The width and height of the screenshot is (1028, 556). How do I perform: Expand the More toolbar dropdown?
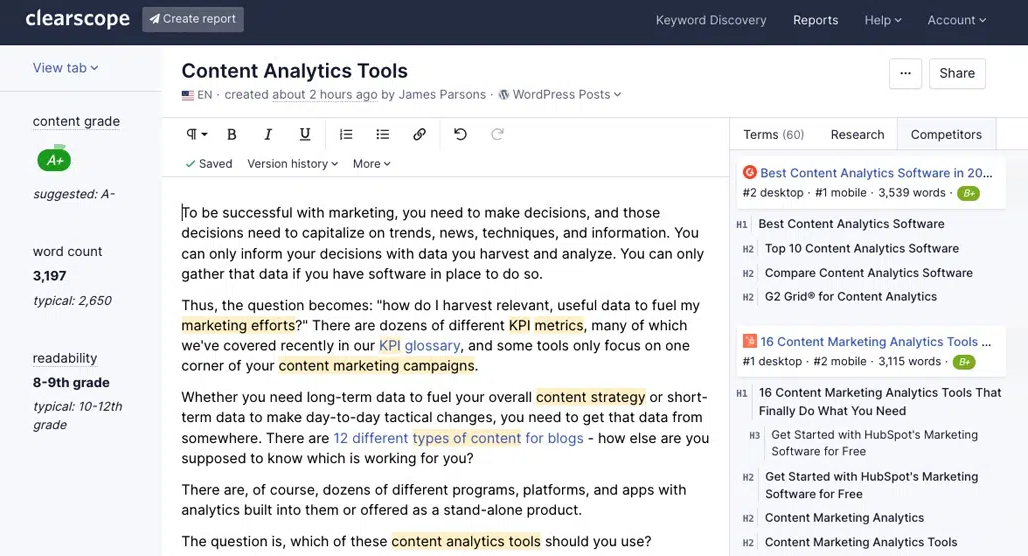click(371, 164)
